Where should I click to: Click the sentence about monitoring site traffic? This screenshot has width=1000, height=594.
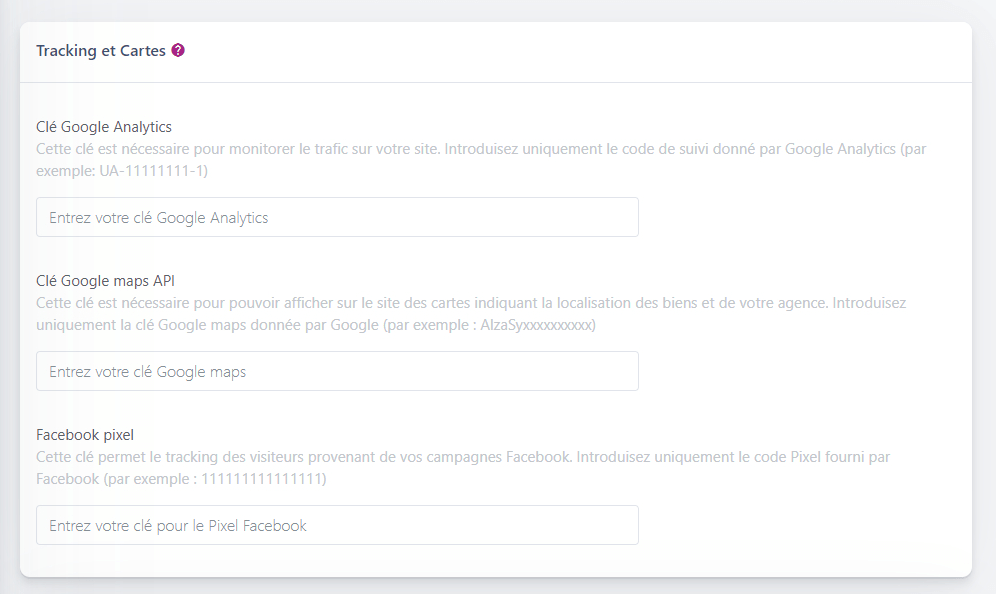(x=238, y=149)
